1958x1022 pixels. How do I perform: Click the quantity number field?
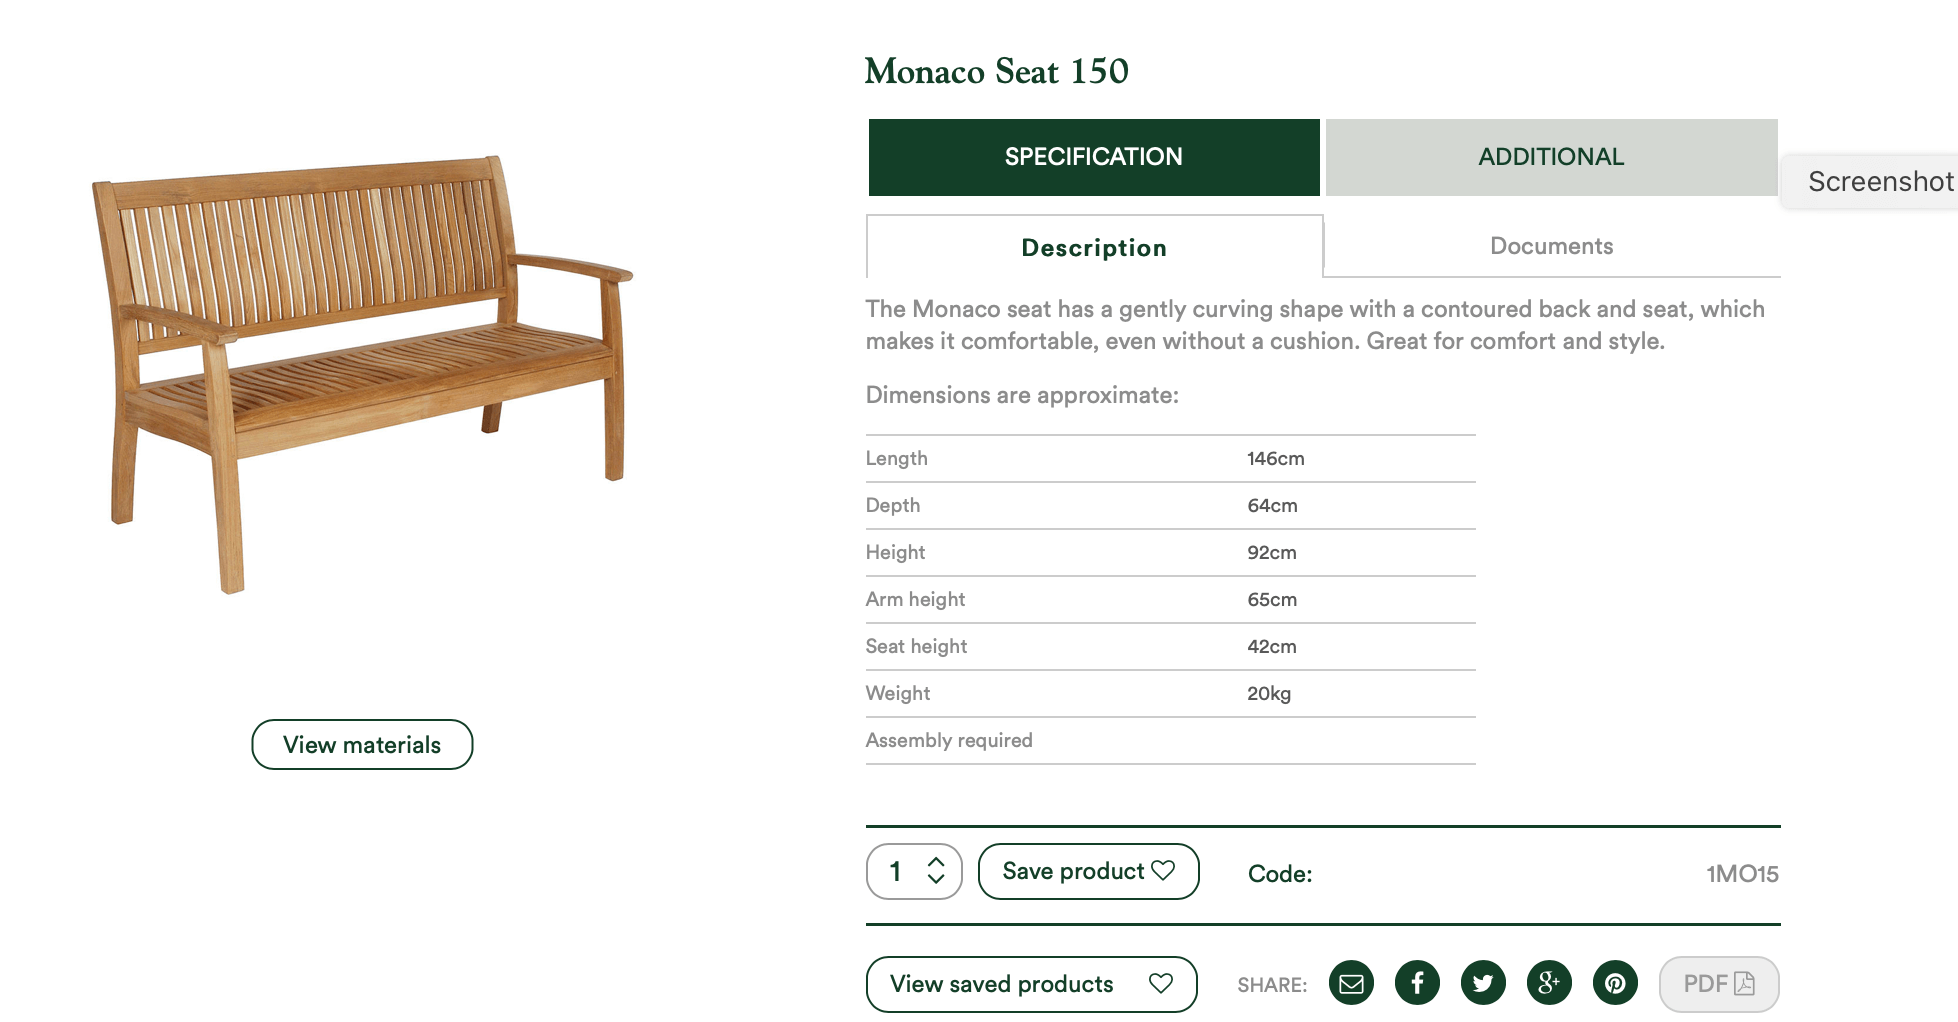coord(896,872)
